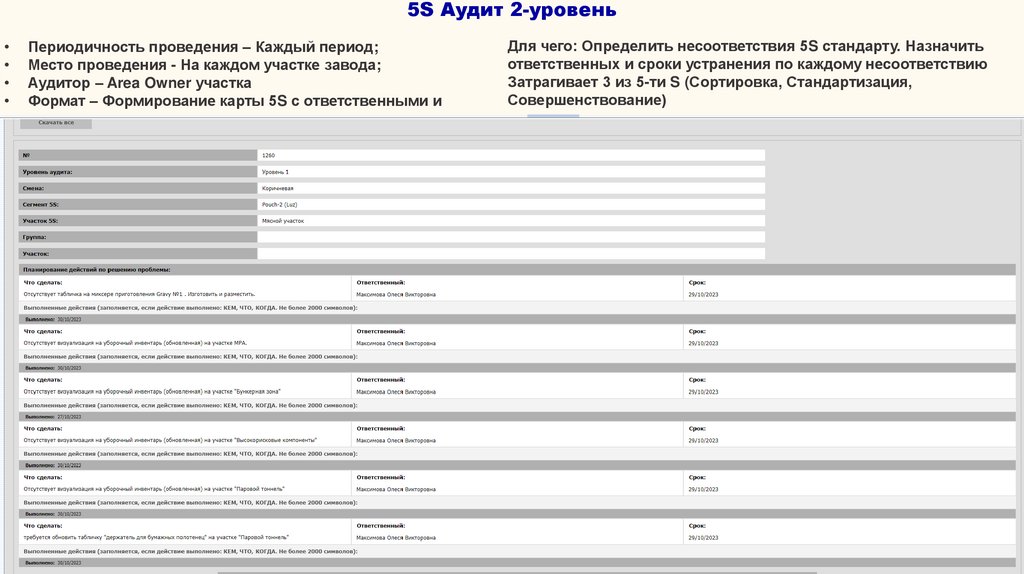The height and width of the screenshot is (574, 1024).
Task: Select the task text mentioning участок MPA
Action: 135,343
